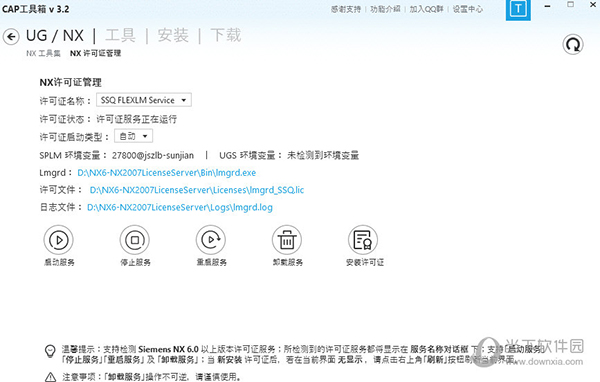Maximize the CAP工具箱 window
This screenshot has width=600, height=382.
coord(571,4)
